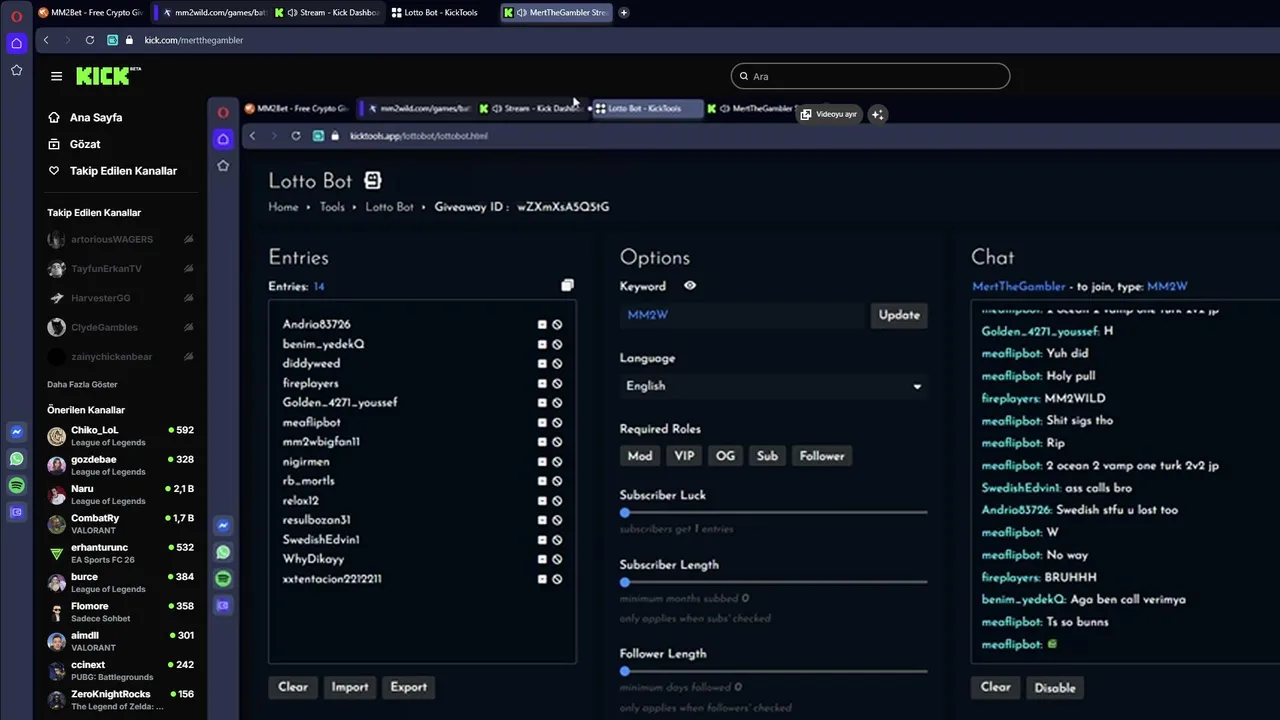This screenshot has height=720, width=1280.
Task: Open bookmarks star icon in outer Opera sidebar
Action: (16, 70)
